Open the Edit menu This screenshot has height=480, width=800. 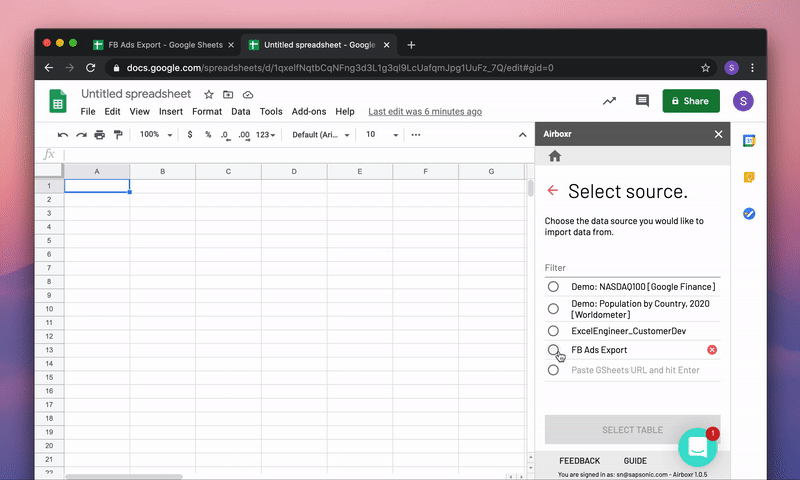pos(112,111)
